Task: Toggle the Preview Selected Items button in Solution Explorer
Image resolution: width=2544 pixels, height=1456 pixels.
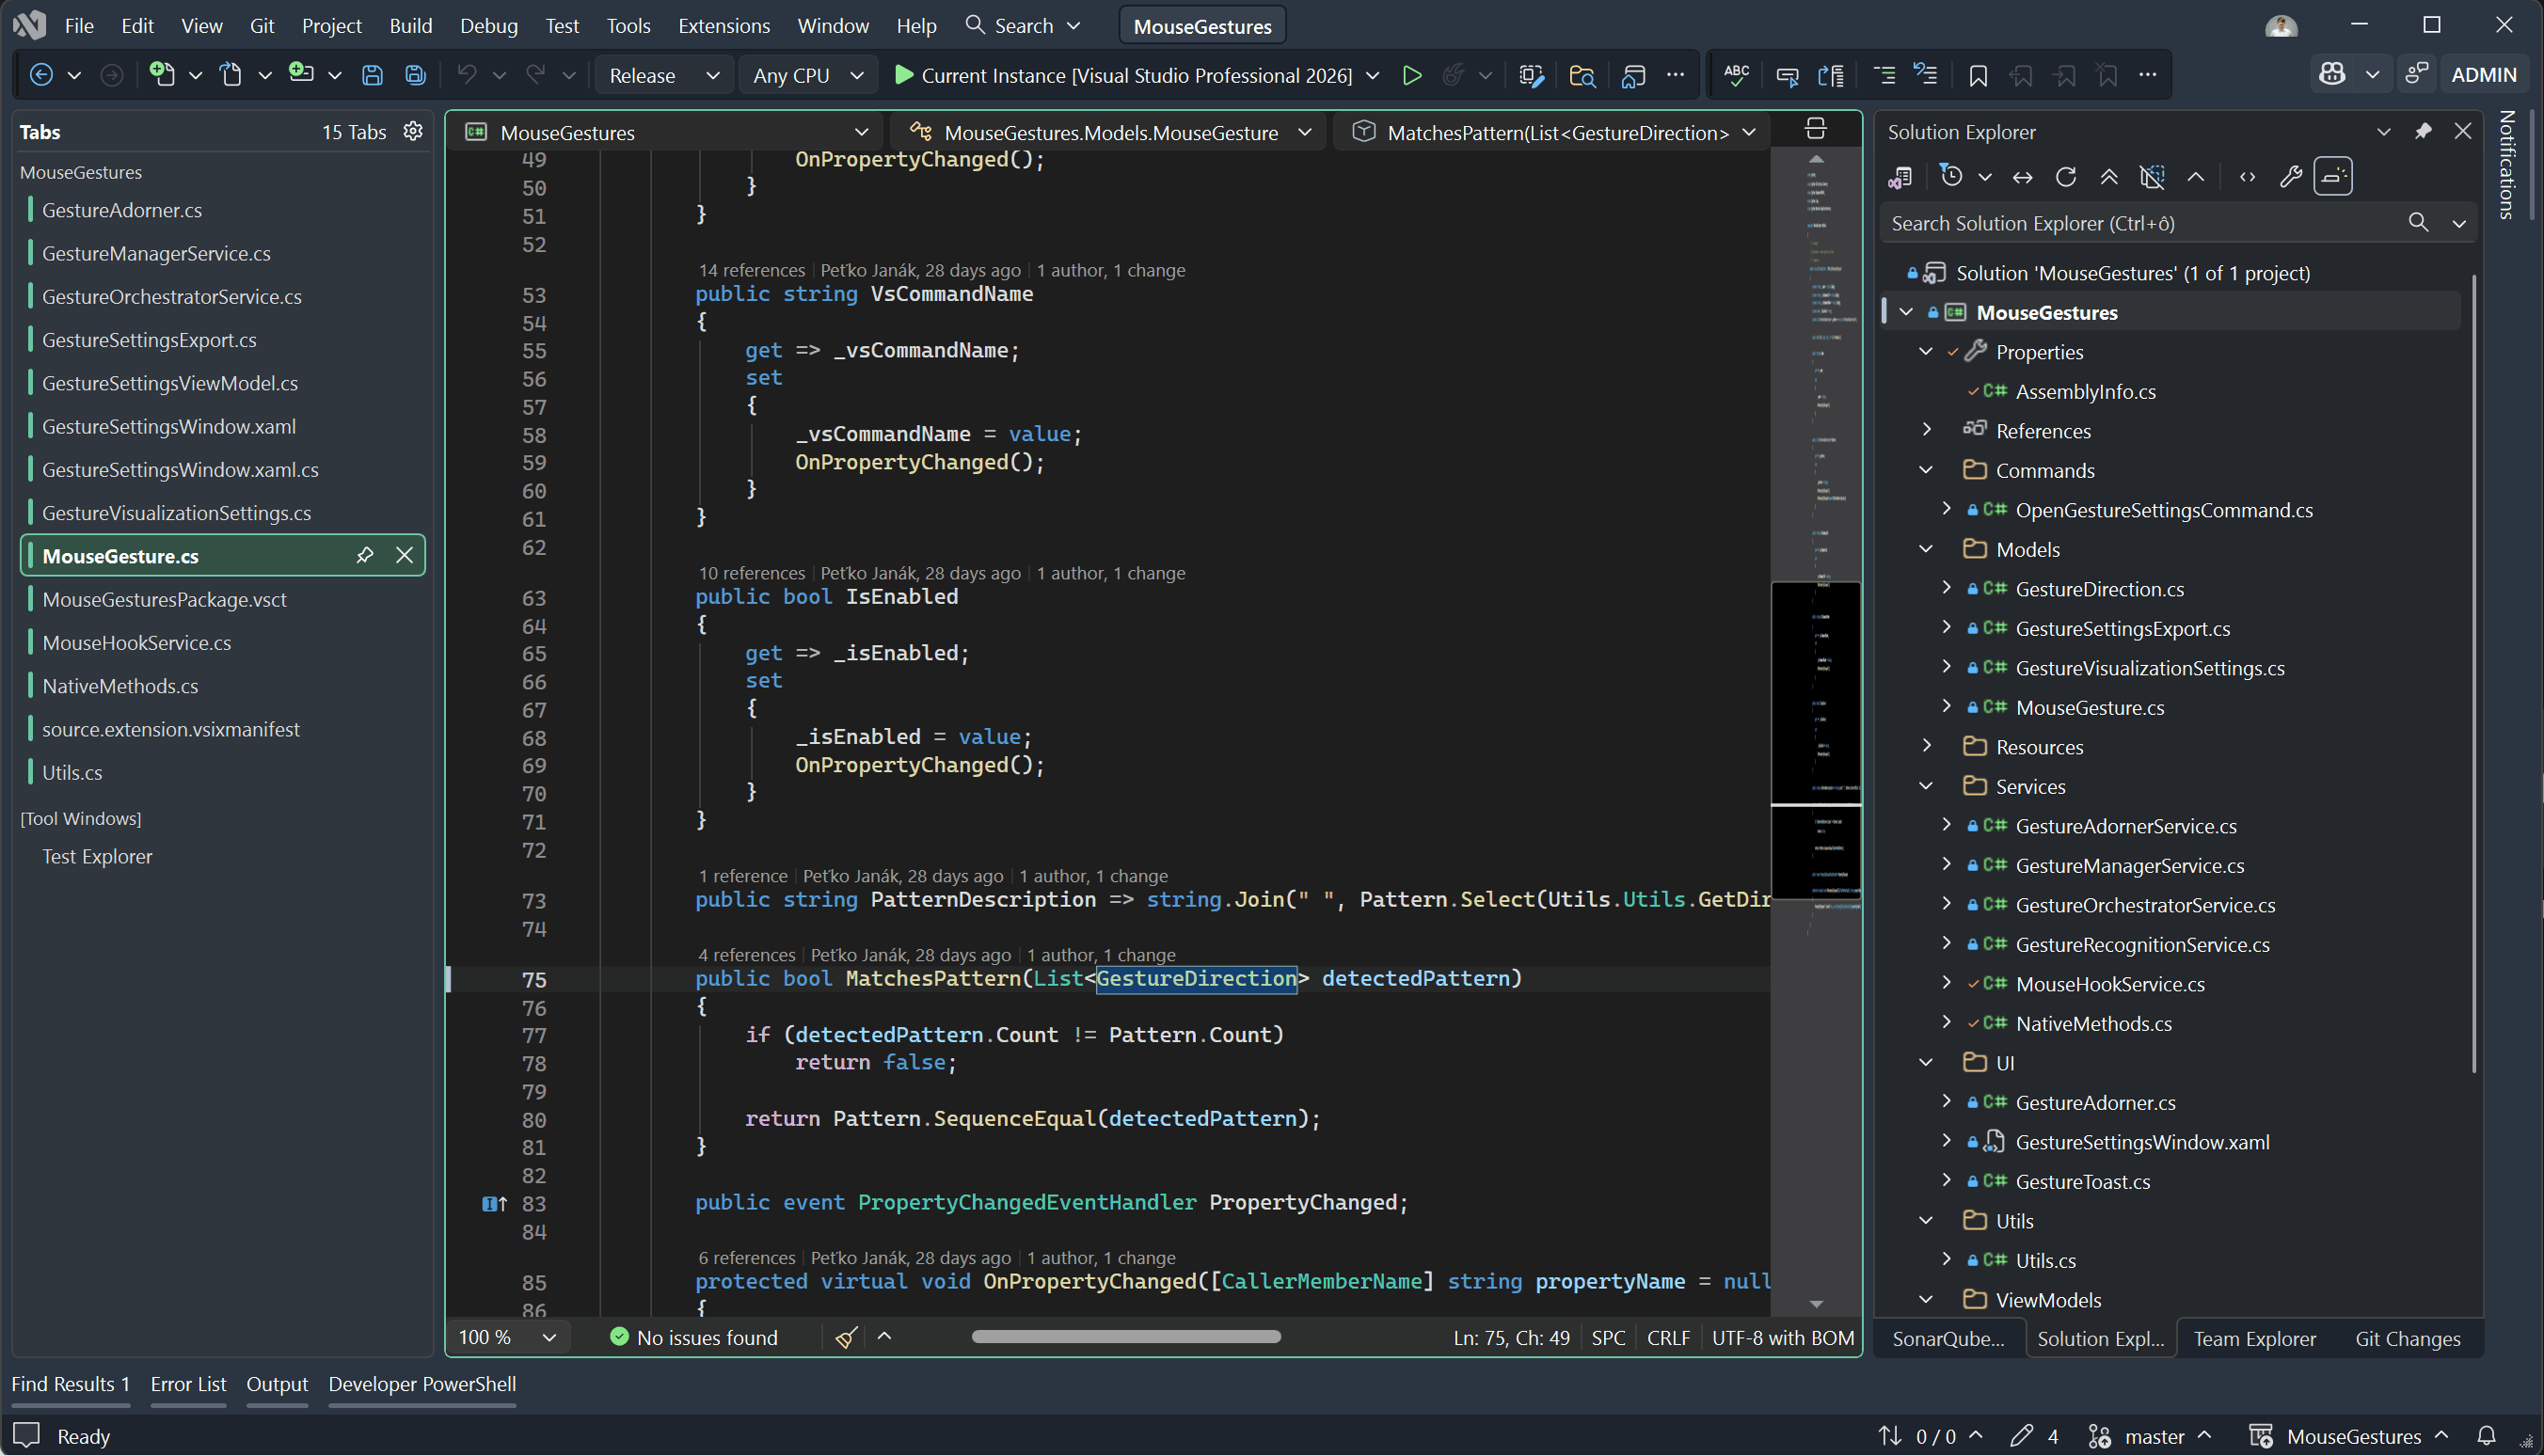Action: pyautogui.click(x=2333, y=177)
